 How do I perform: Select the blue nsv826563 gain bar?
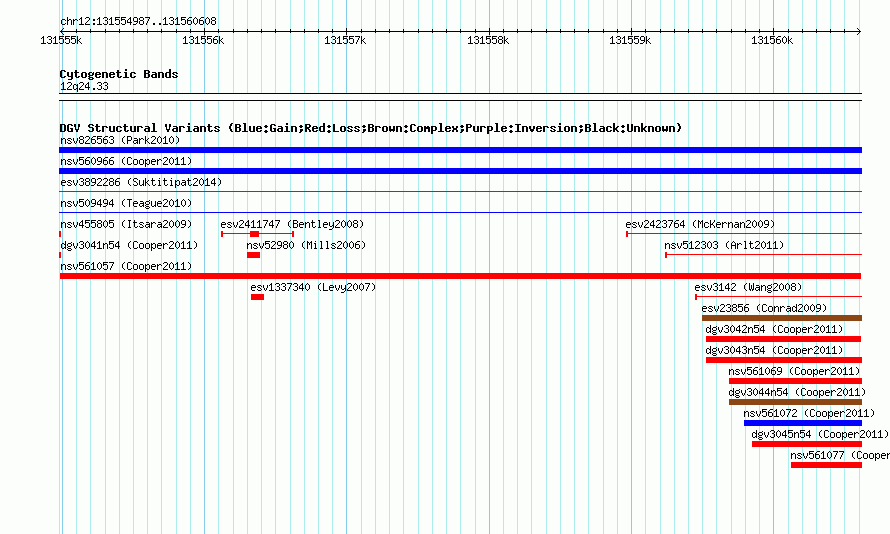point(460,150)
